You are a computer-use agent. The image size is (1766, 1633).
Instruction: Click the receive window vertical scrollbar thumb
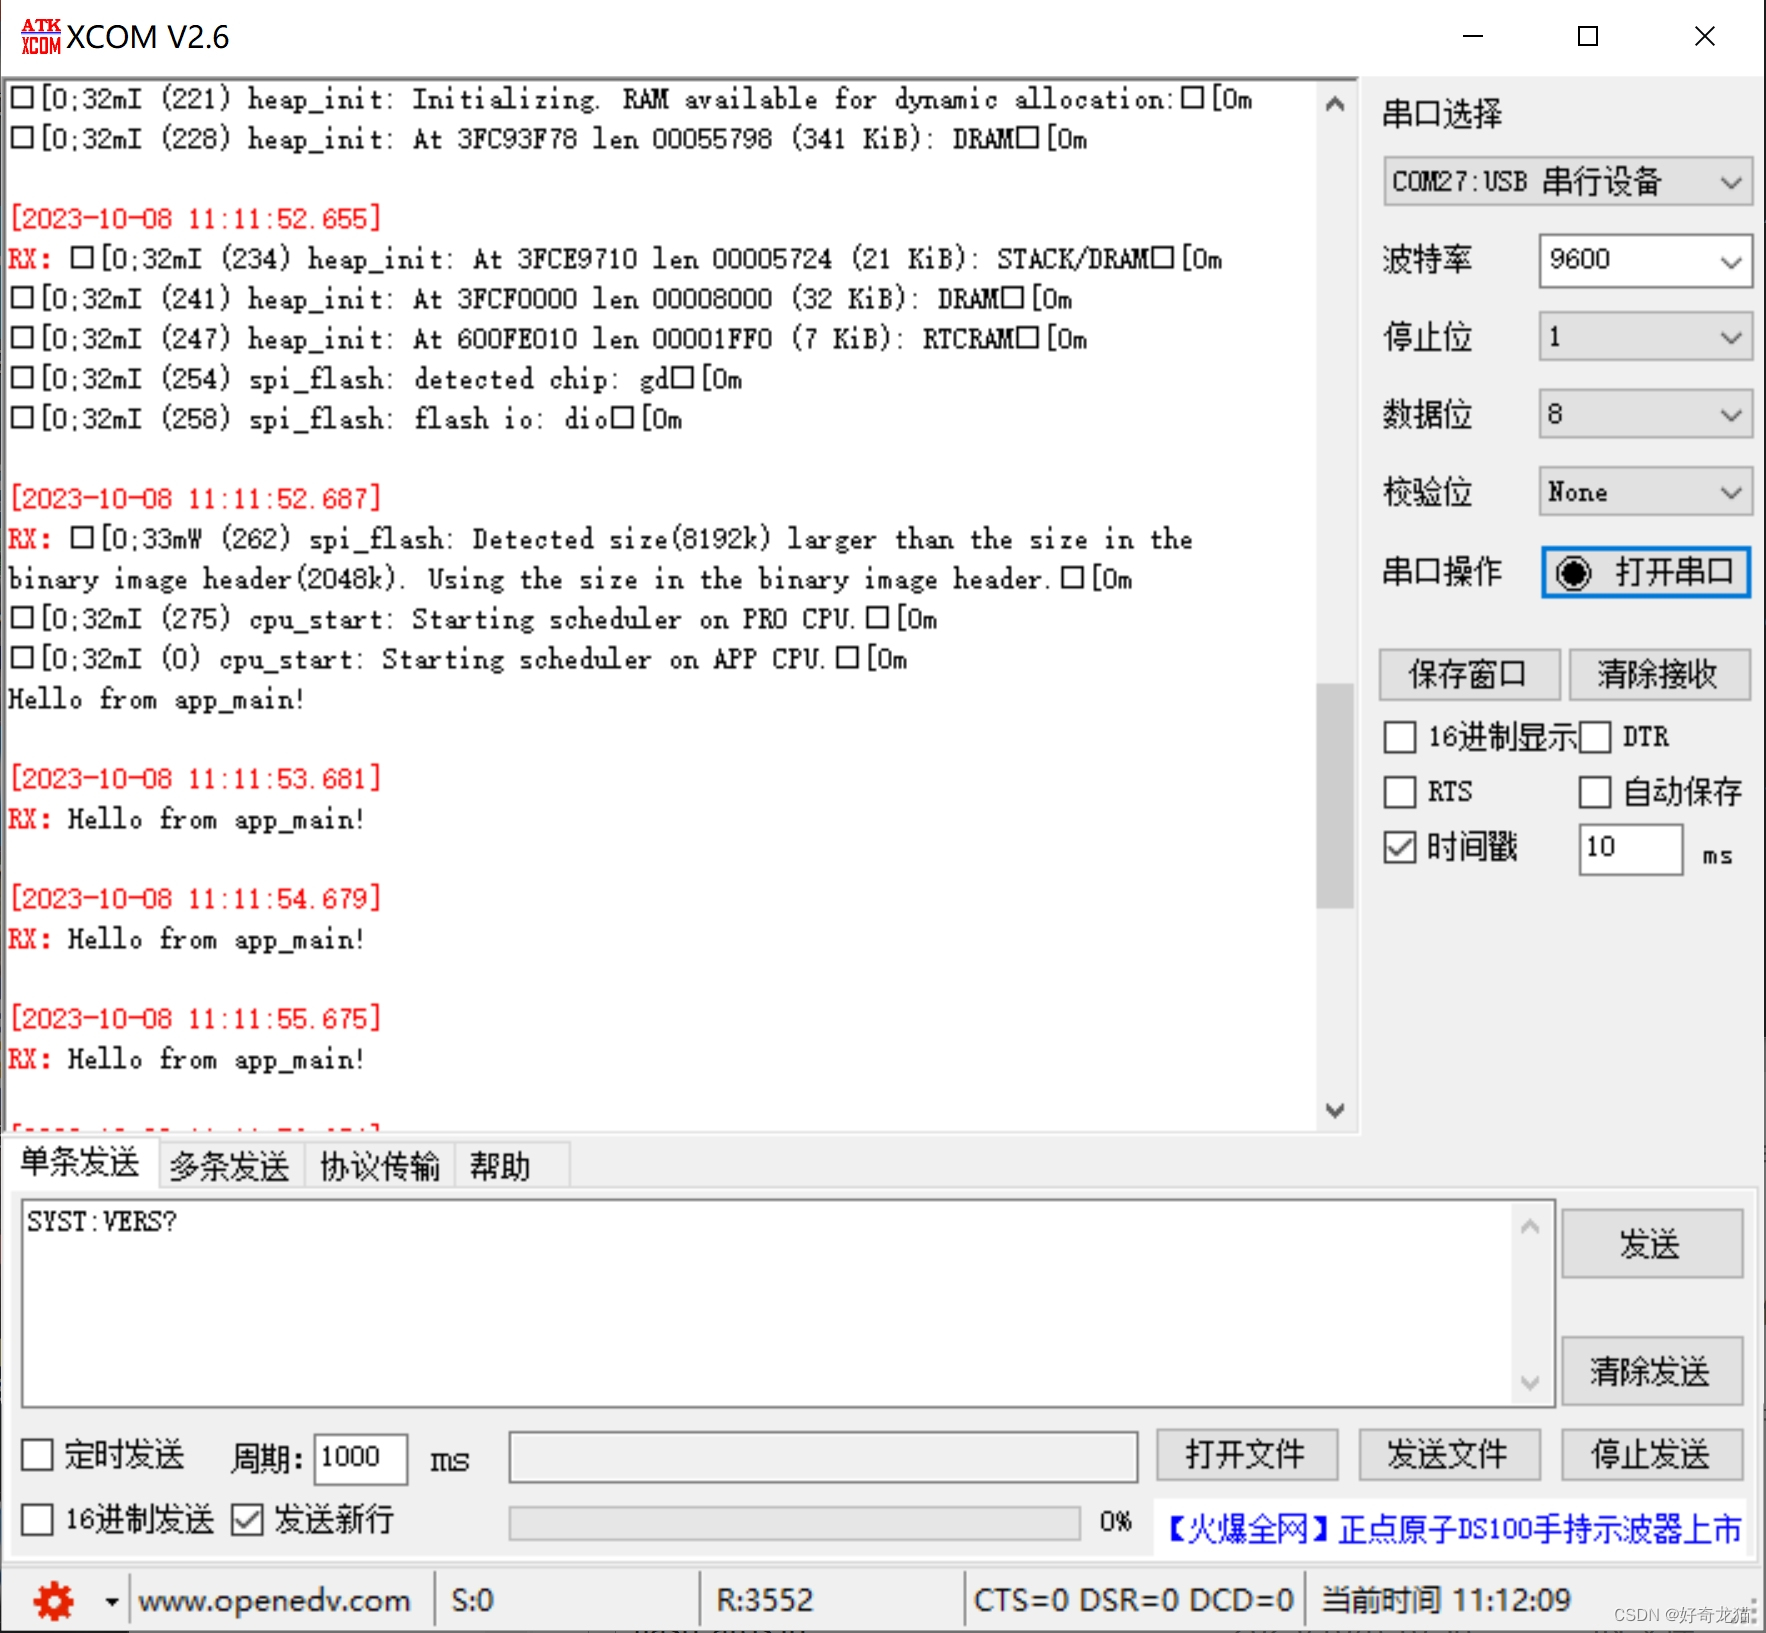point(1335,795)
